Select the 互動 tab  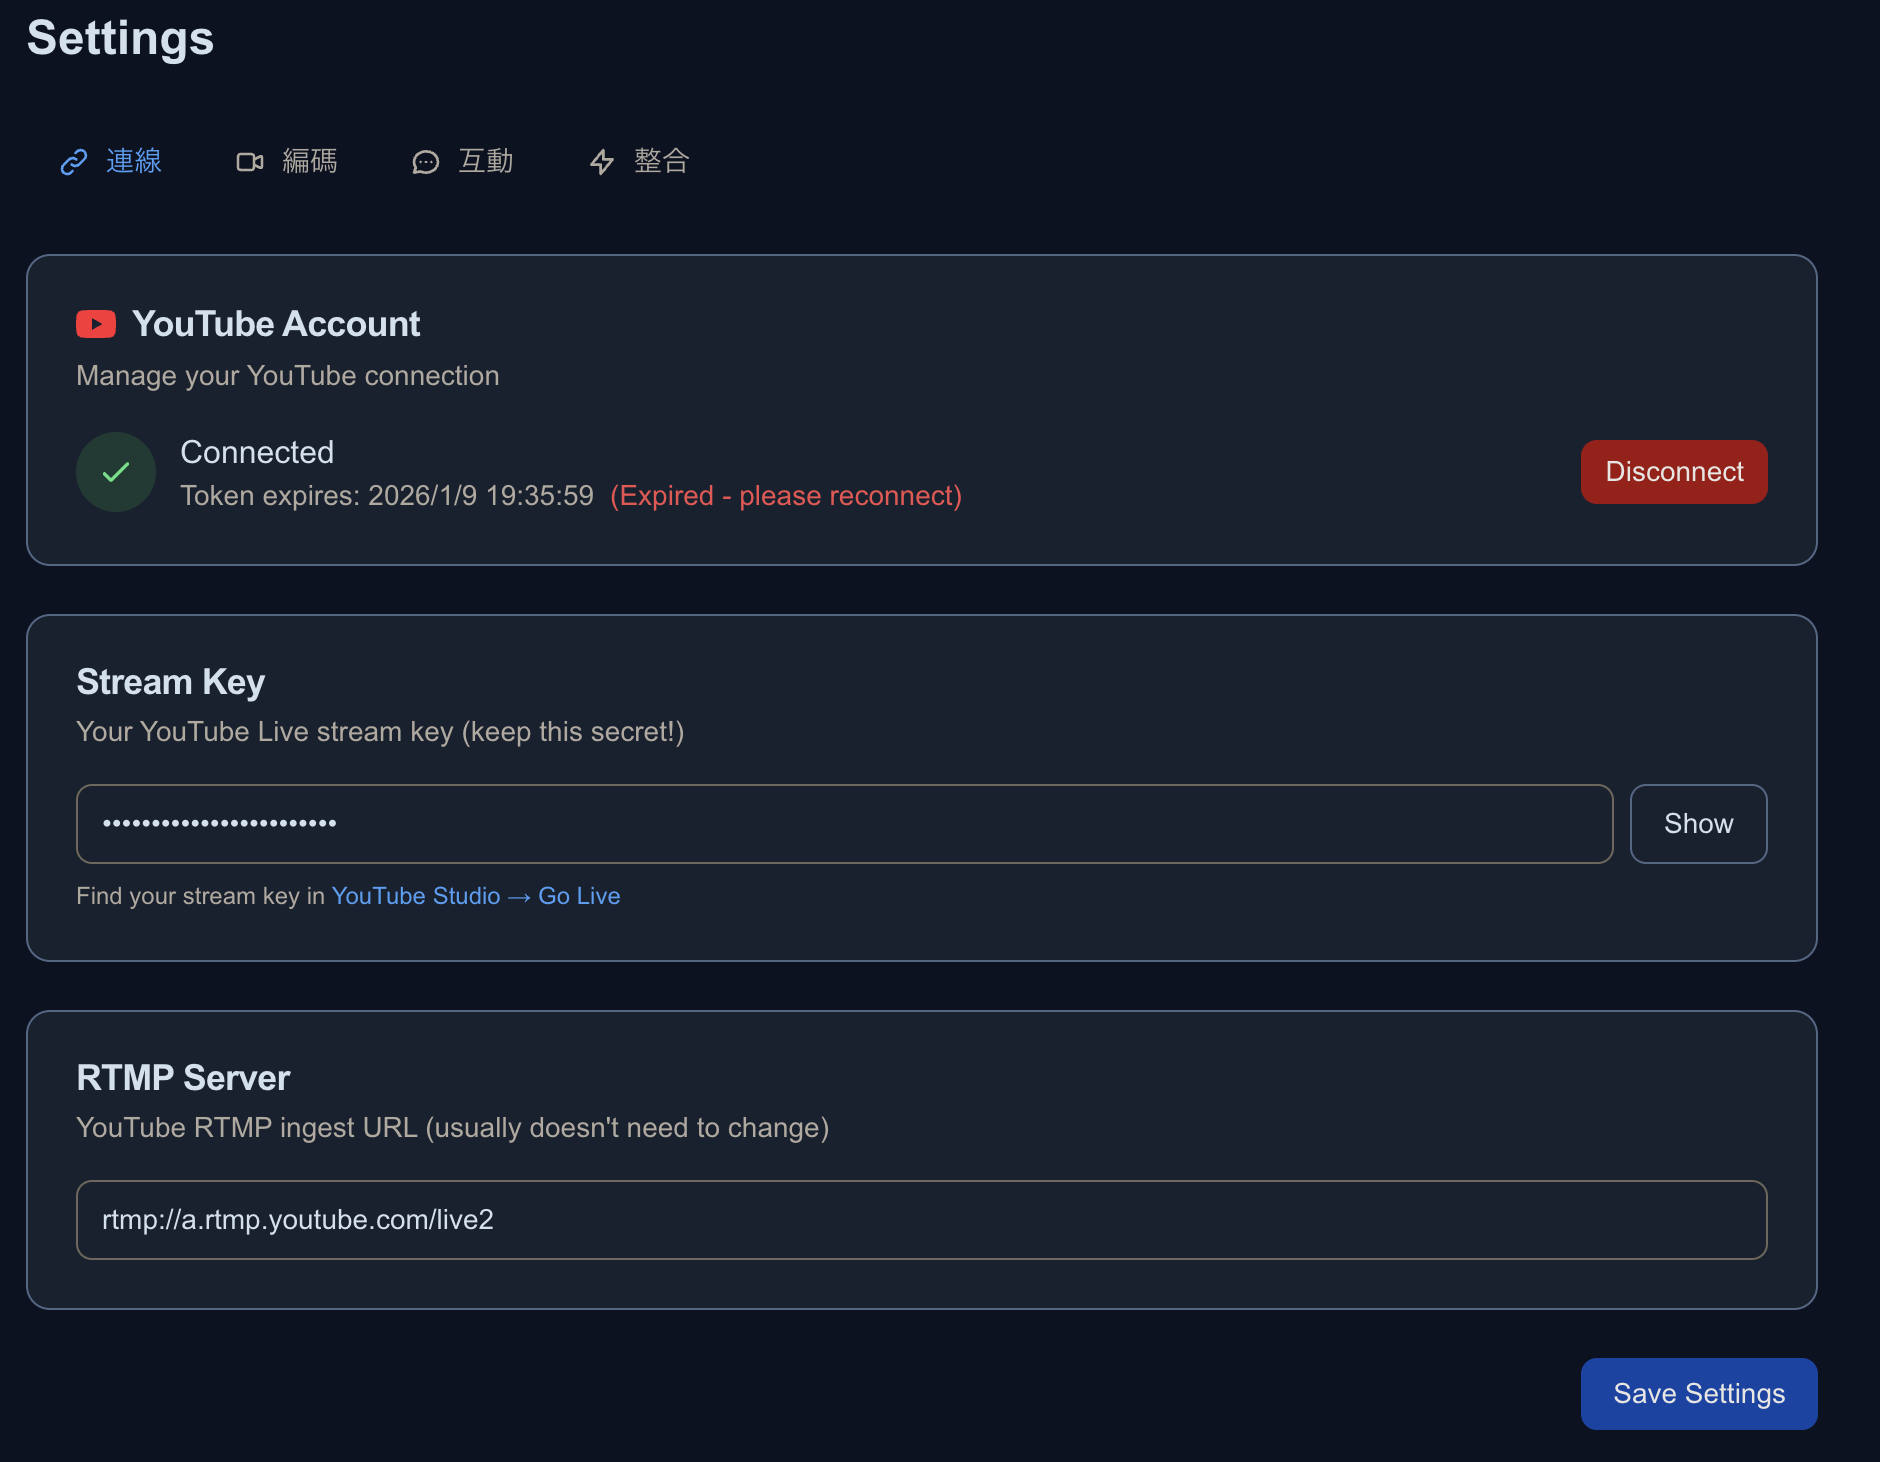pos(486,161)
